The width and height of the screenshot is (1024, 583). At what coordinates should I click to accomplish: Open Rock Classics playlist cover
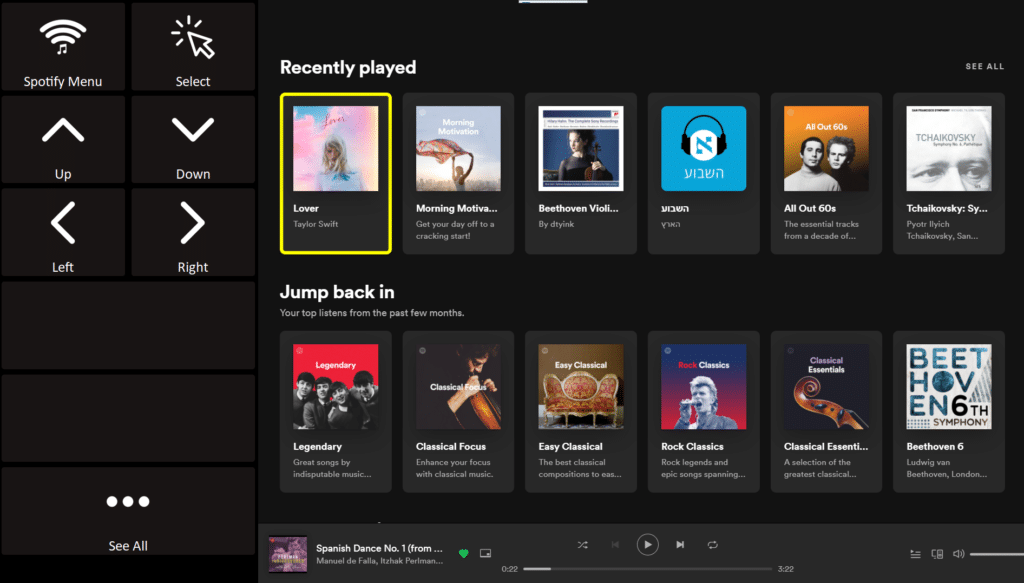click(703, 386)
